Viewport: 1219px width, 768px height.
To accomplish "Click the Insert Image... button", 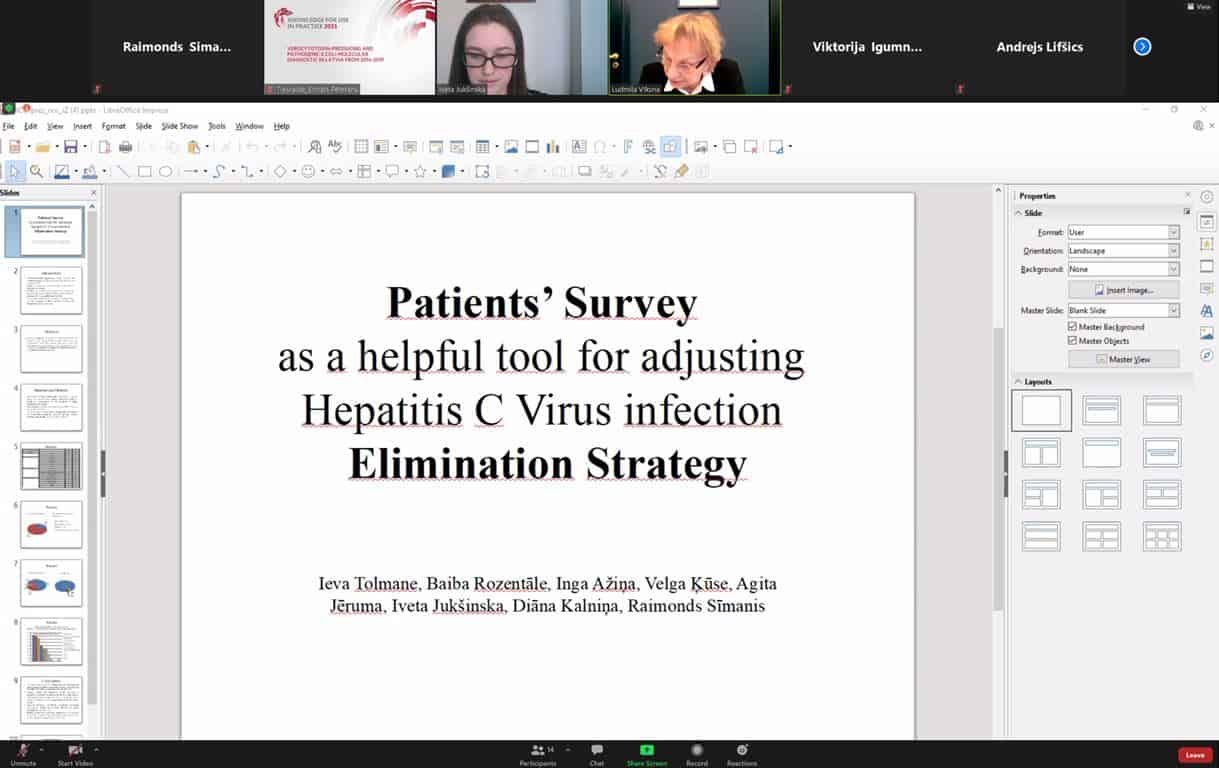I will tap(1124, 290).
